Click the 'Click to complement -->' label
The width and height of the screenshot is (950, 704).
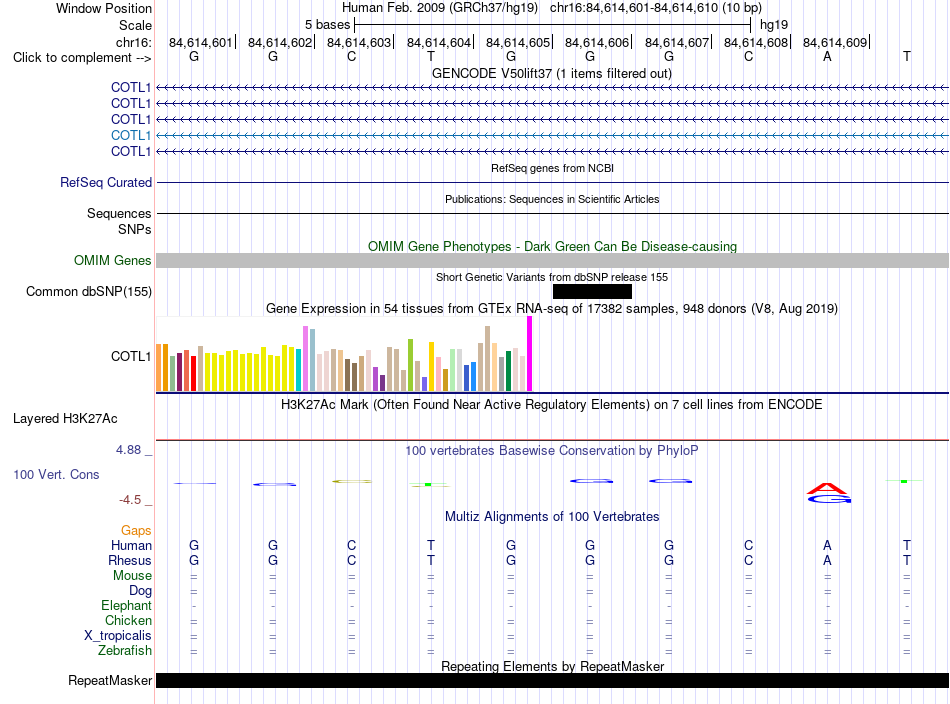tap(82, 58)
